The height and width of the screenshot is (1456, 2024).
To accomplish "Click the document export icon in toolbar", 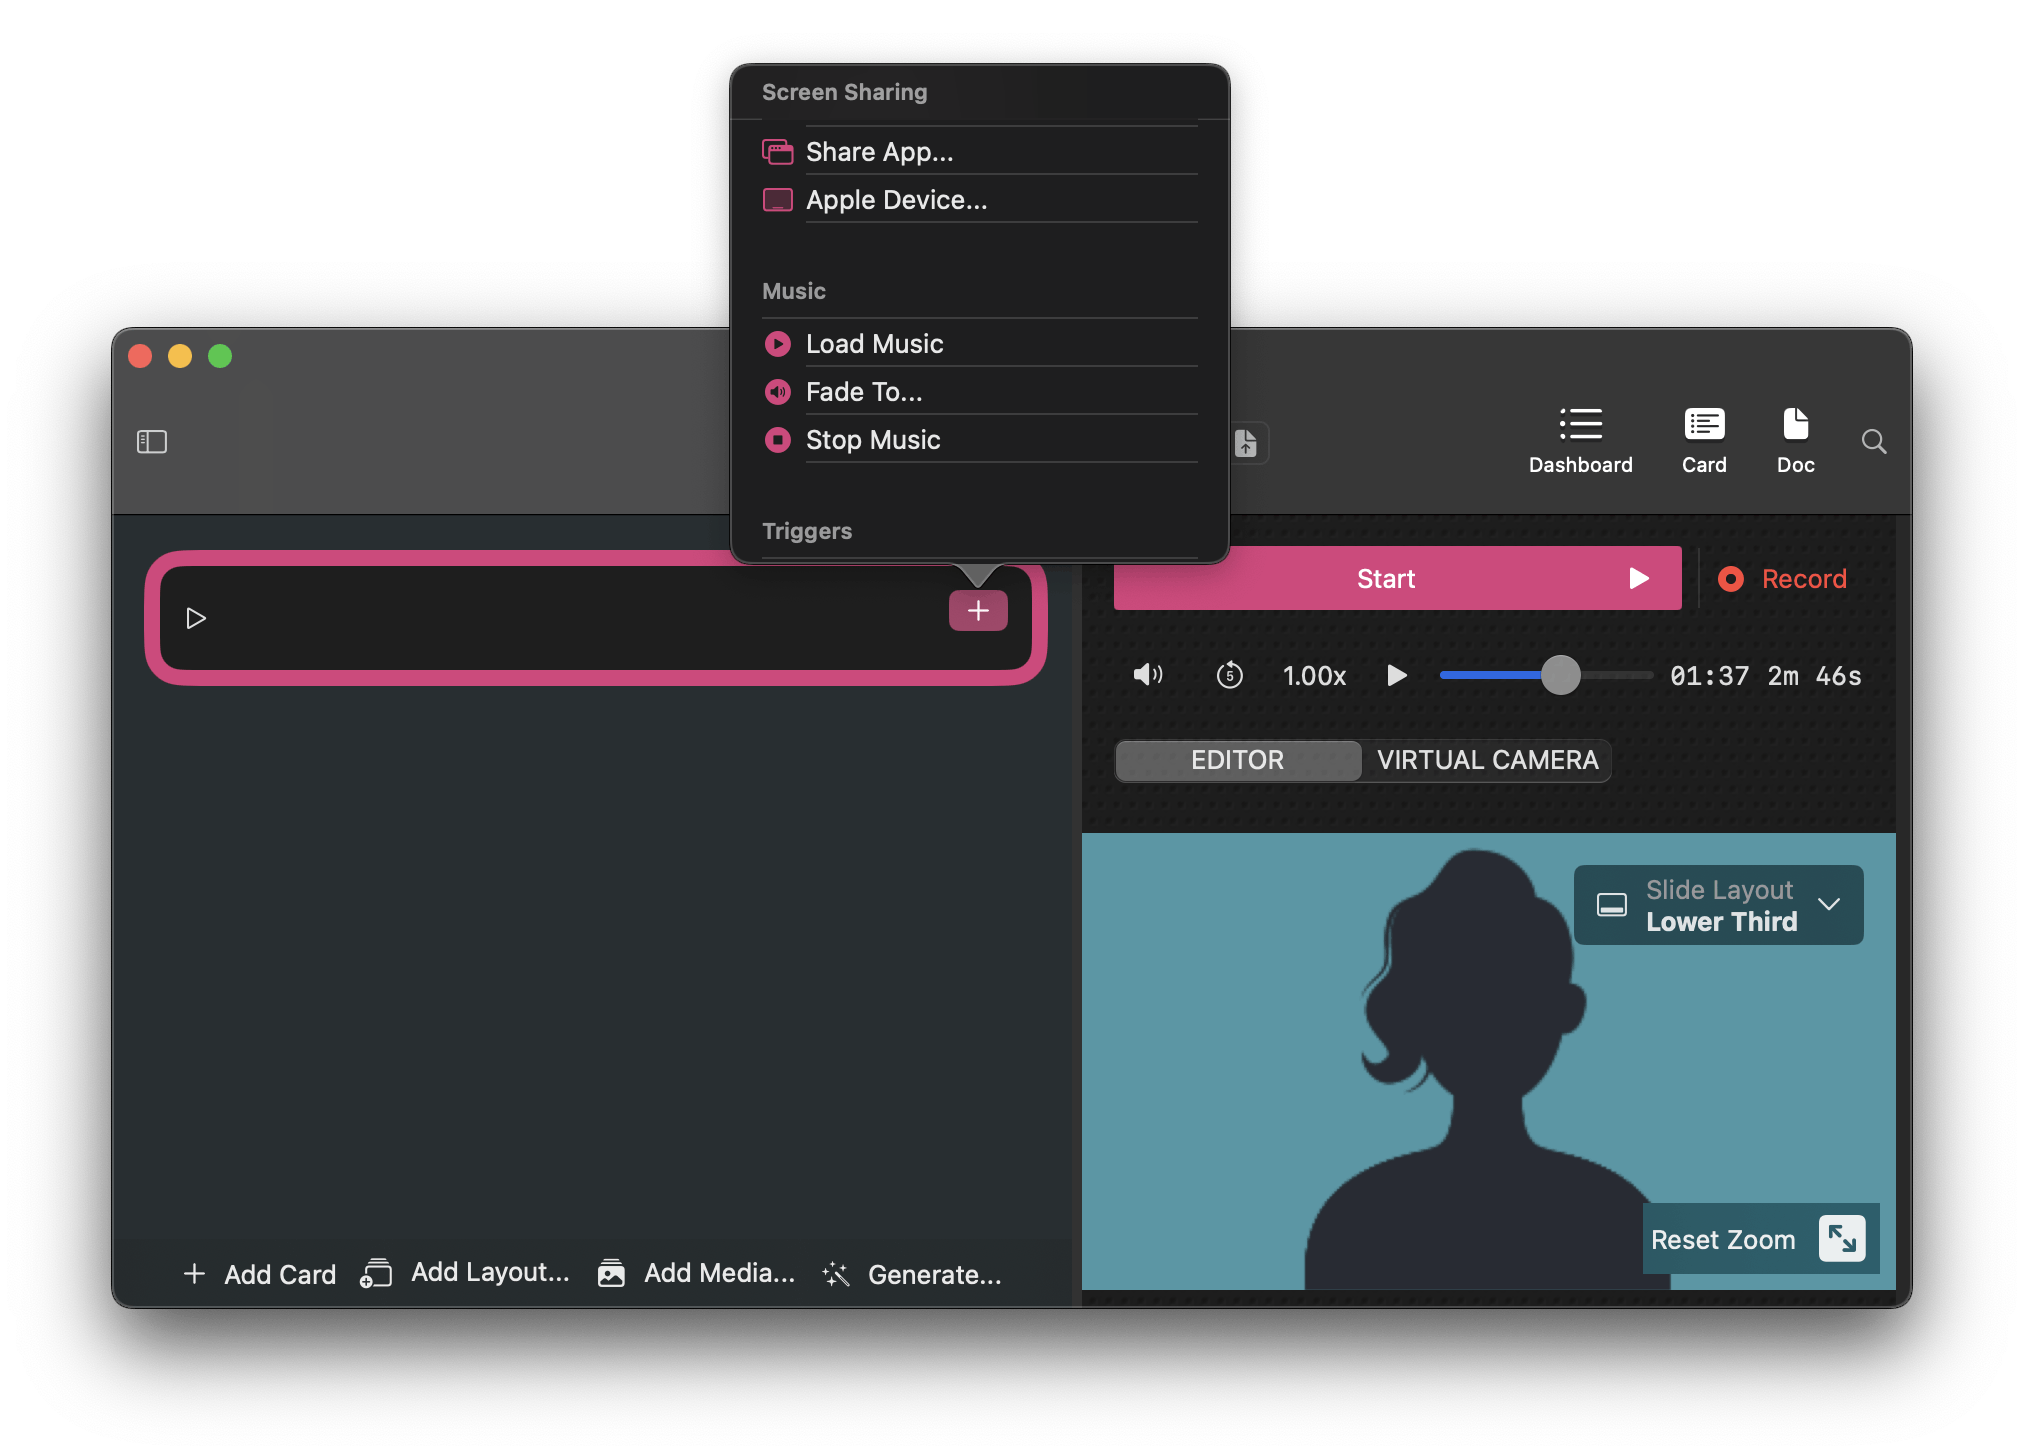I will 1246,442.
